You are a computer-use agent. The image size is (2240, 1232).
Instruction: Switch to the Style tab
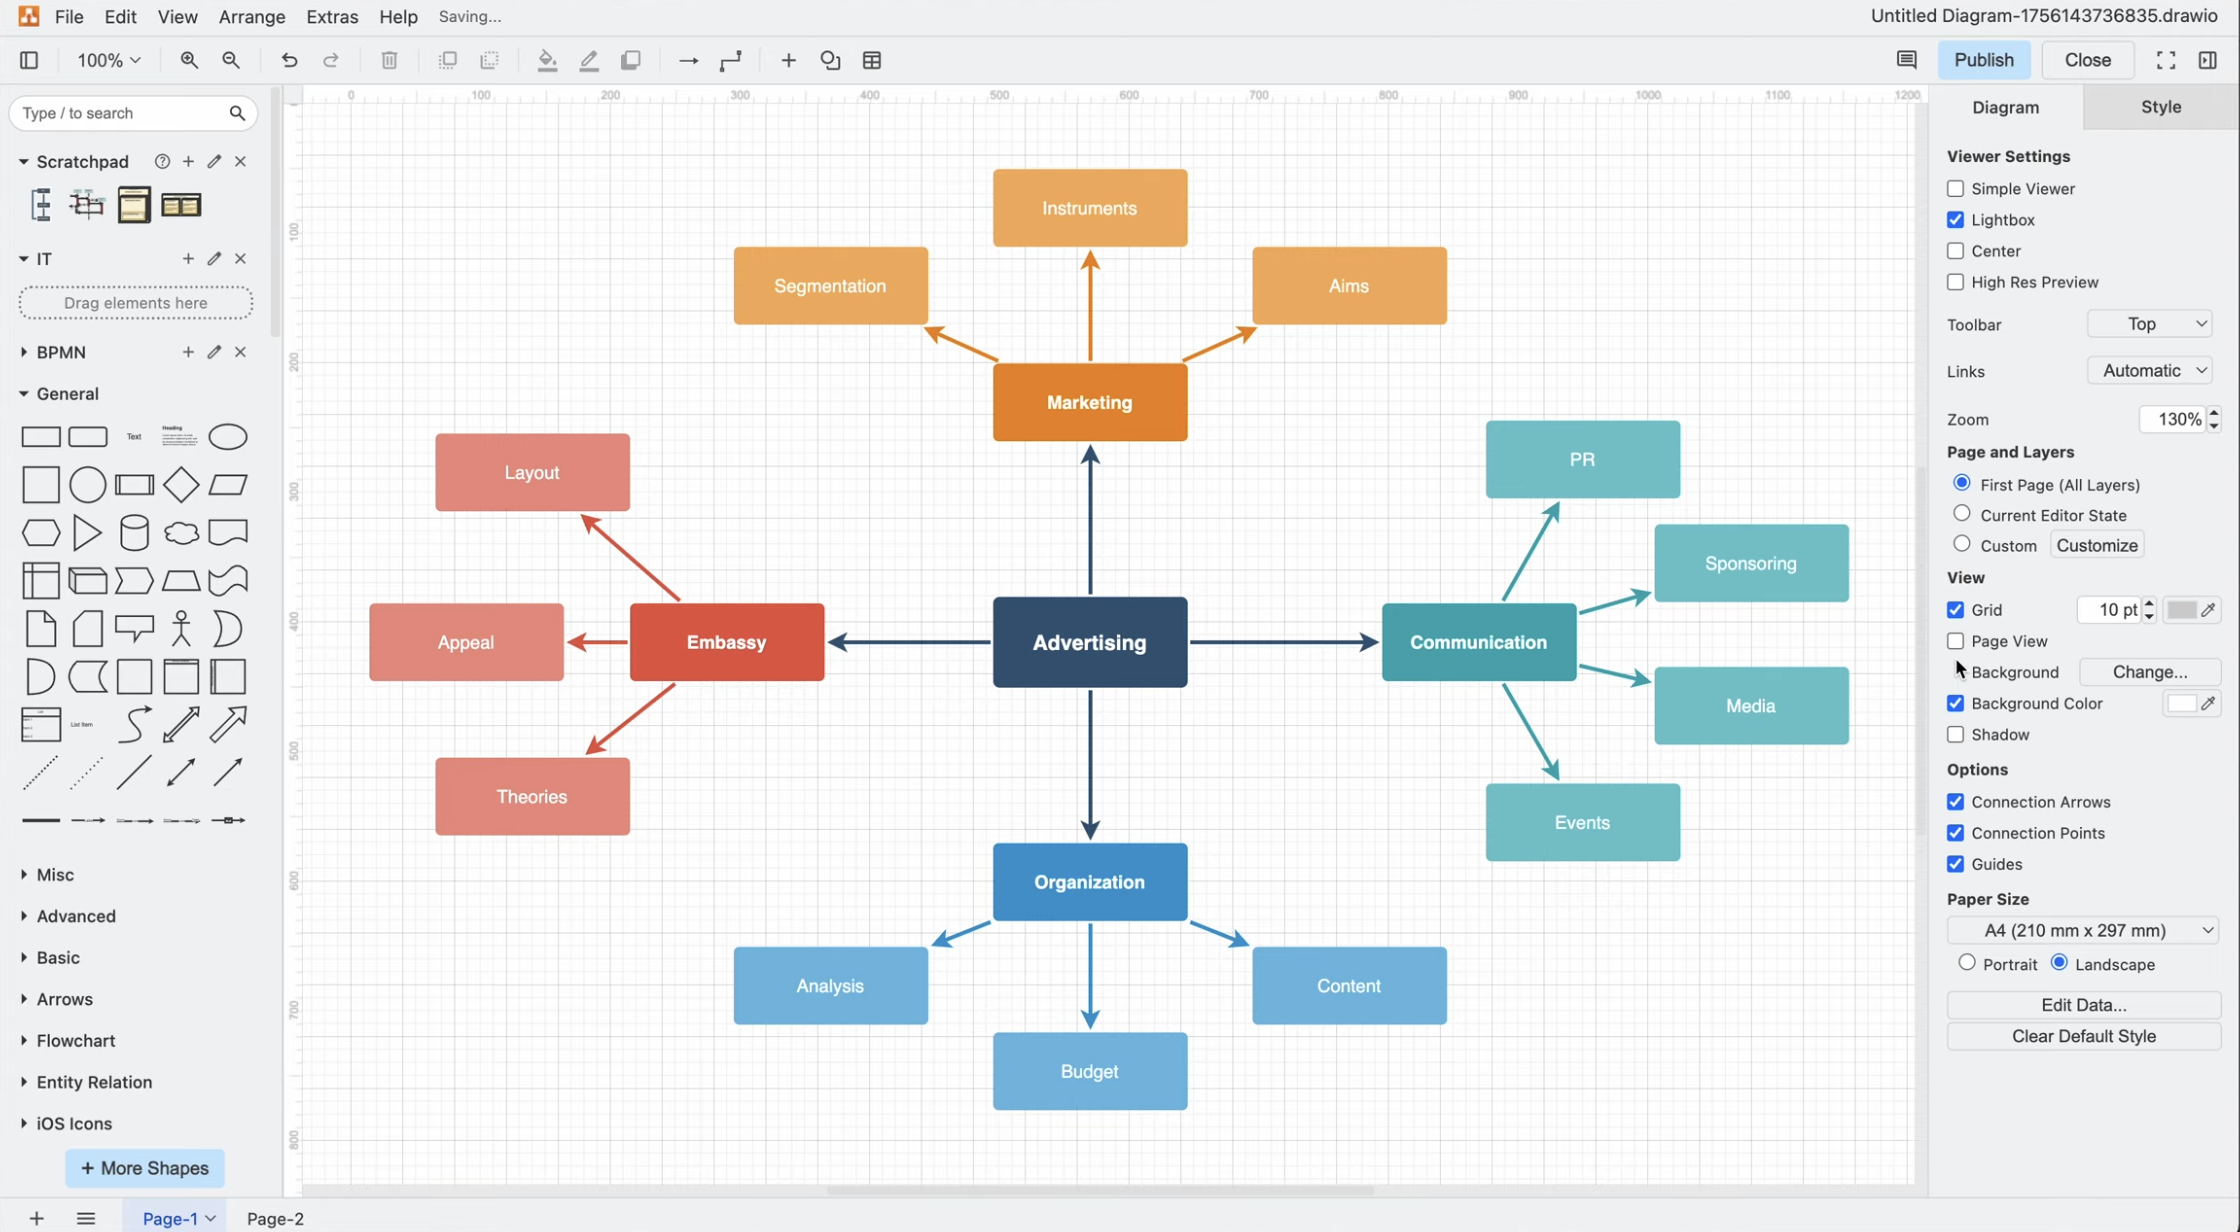2160,106
